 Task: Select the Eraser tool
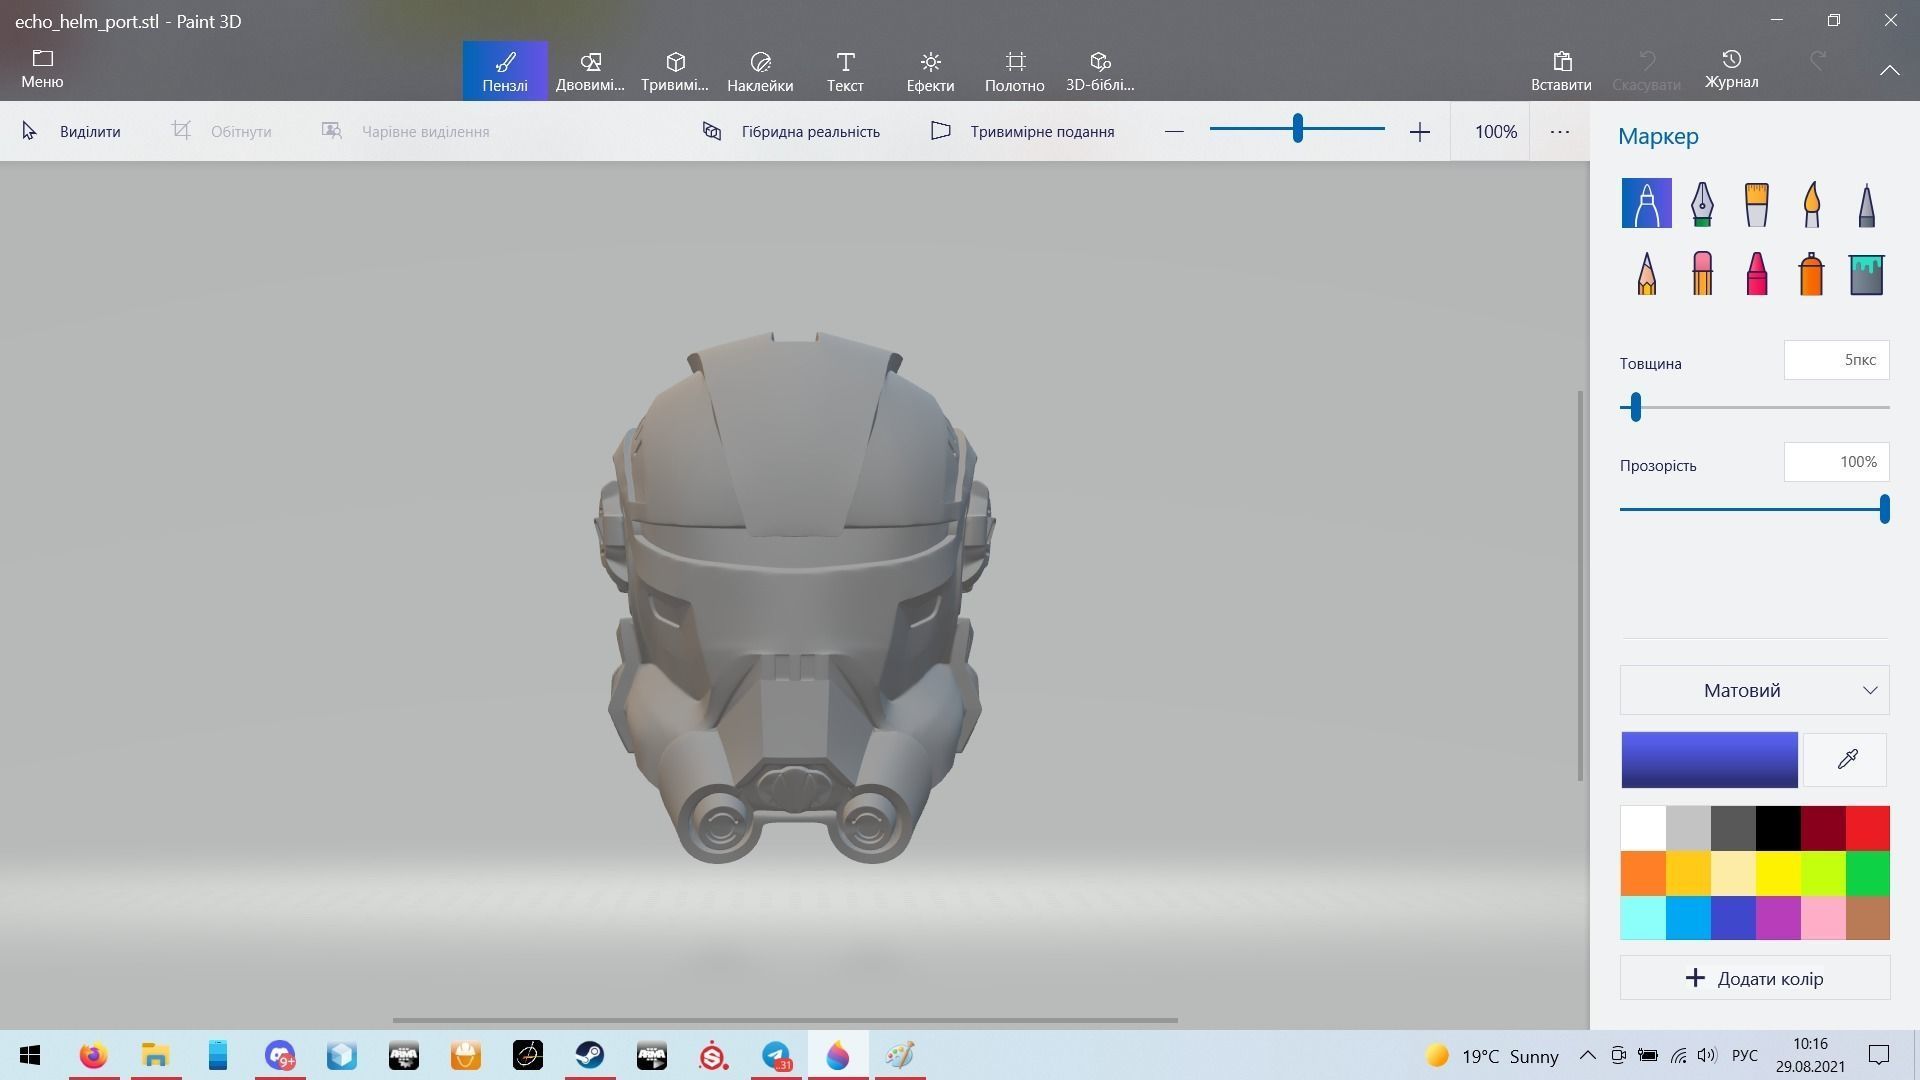point(1701,272)
